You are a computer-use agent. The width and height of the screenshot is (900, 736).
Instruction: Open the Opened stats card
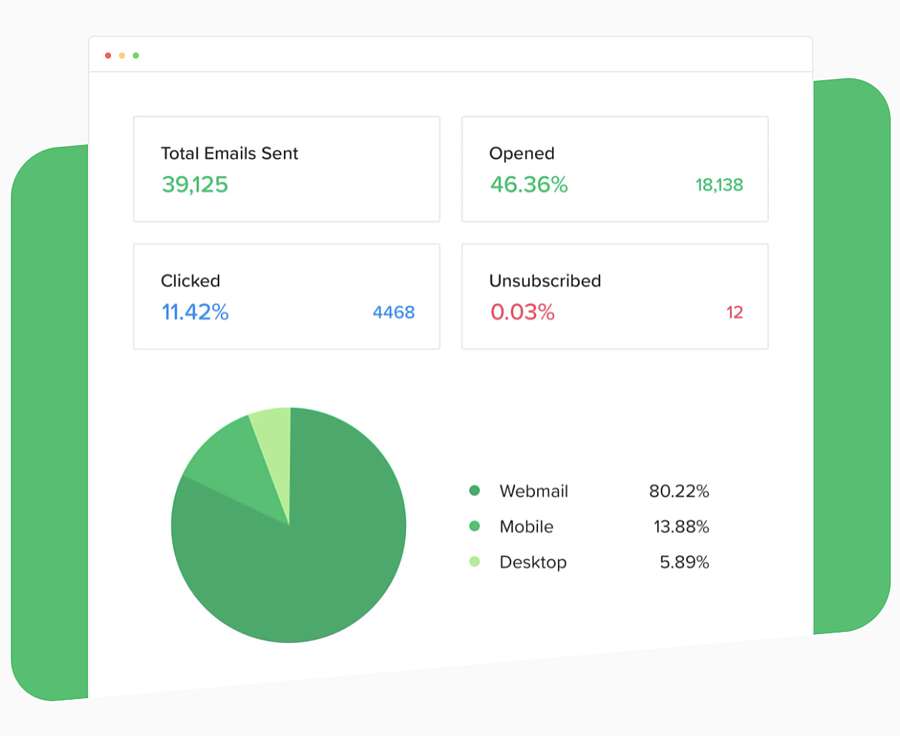614,168
